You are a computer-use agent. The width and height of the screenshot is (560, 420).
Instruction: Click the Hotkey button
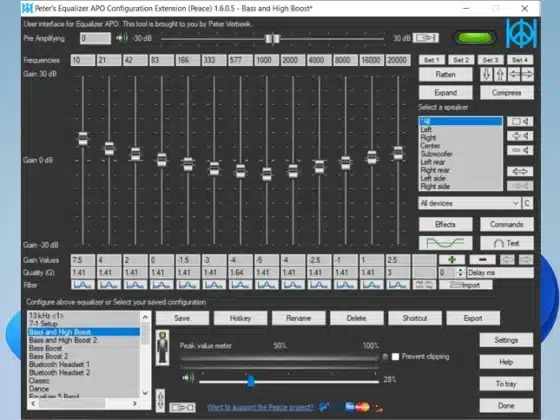240,318
